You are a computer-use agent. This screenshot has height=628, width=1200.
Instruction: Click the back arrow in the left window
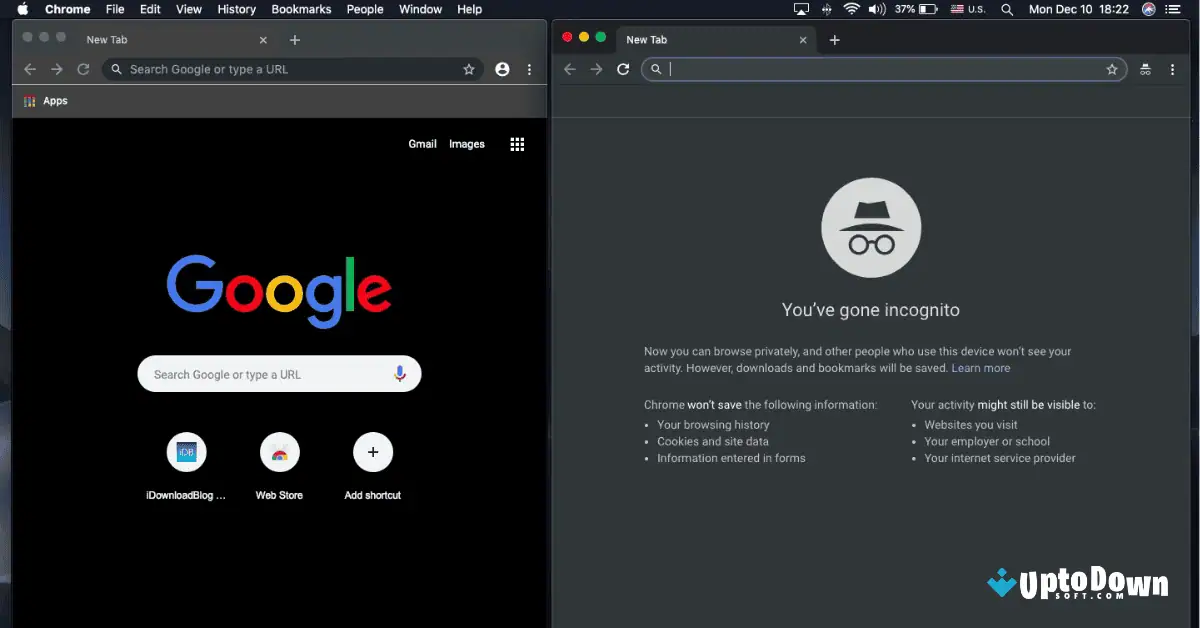click(29, 69)
